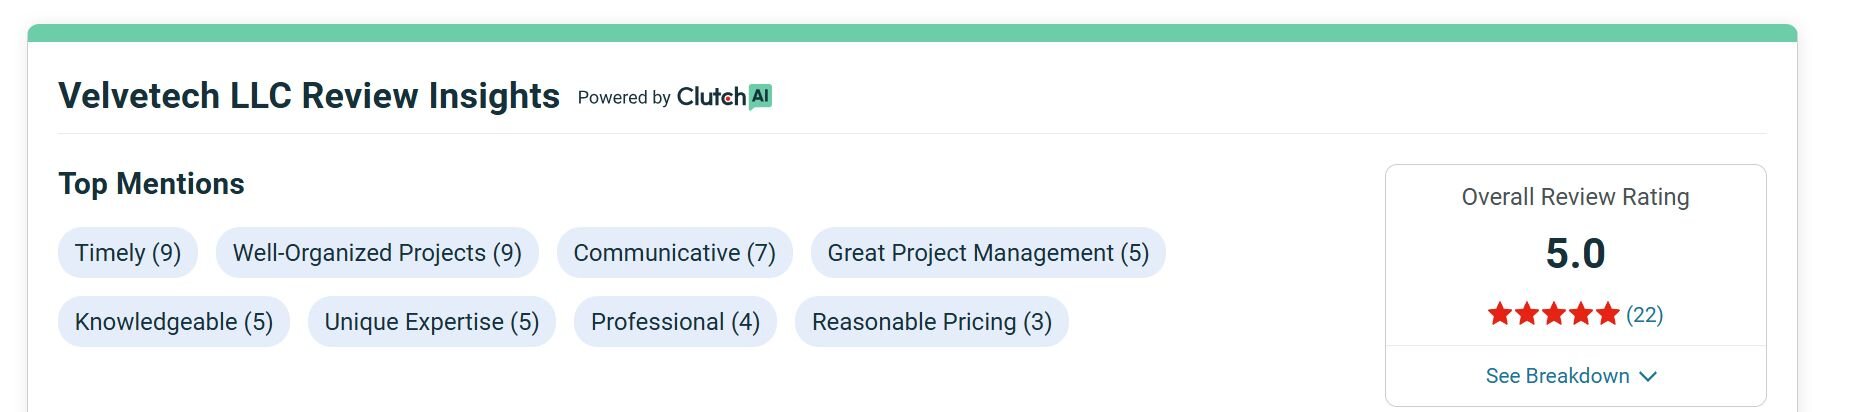Choose the Great Project Management (5) tag
Image resolution: width=1858 pixels, height=412 pixels.
point(988,253)
